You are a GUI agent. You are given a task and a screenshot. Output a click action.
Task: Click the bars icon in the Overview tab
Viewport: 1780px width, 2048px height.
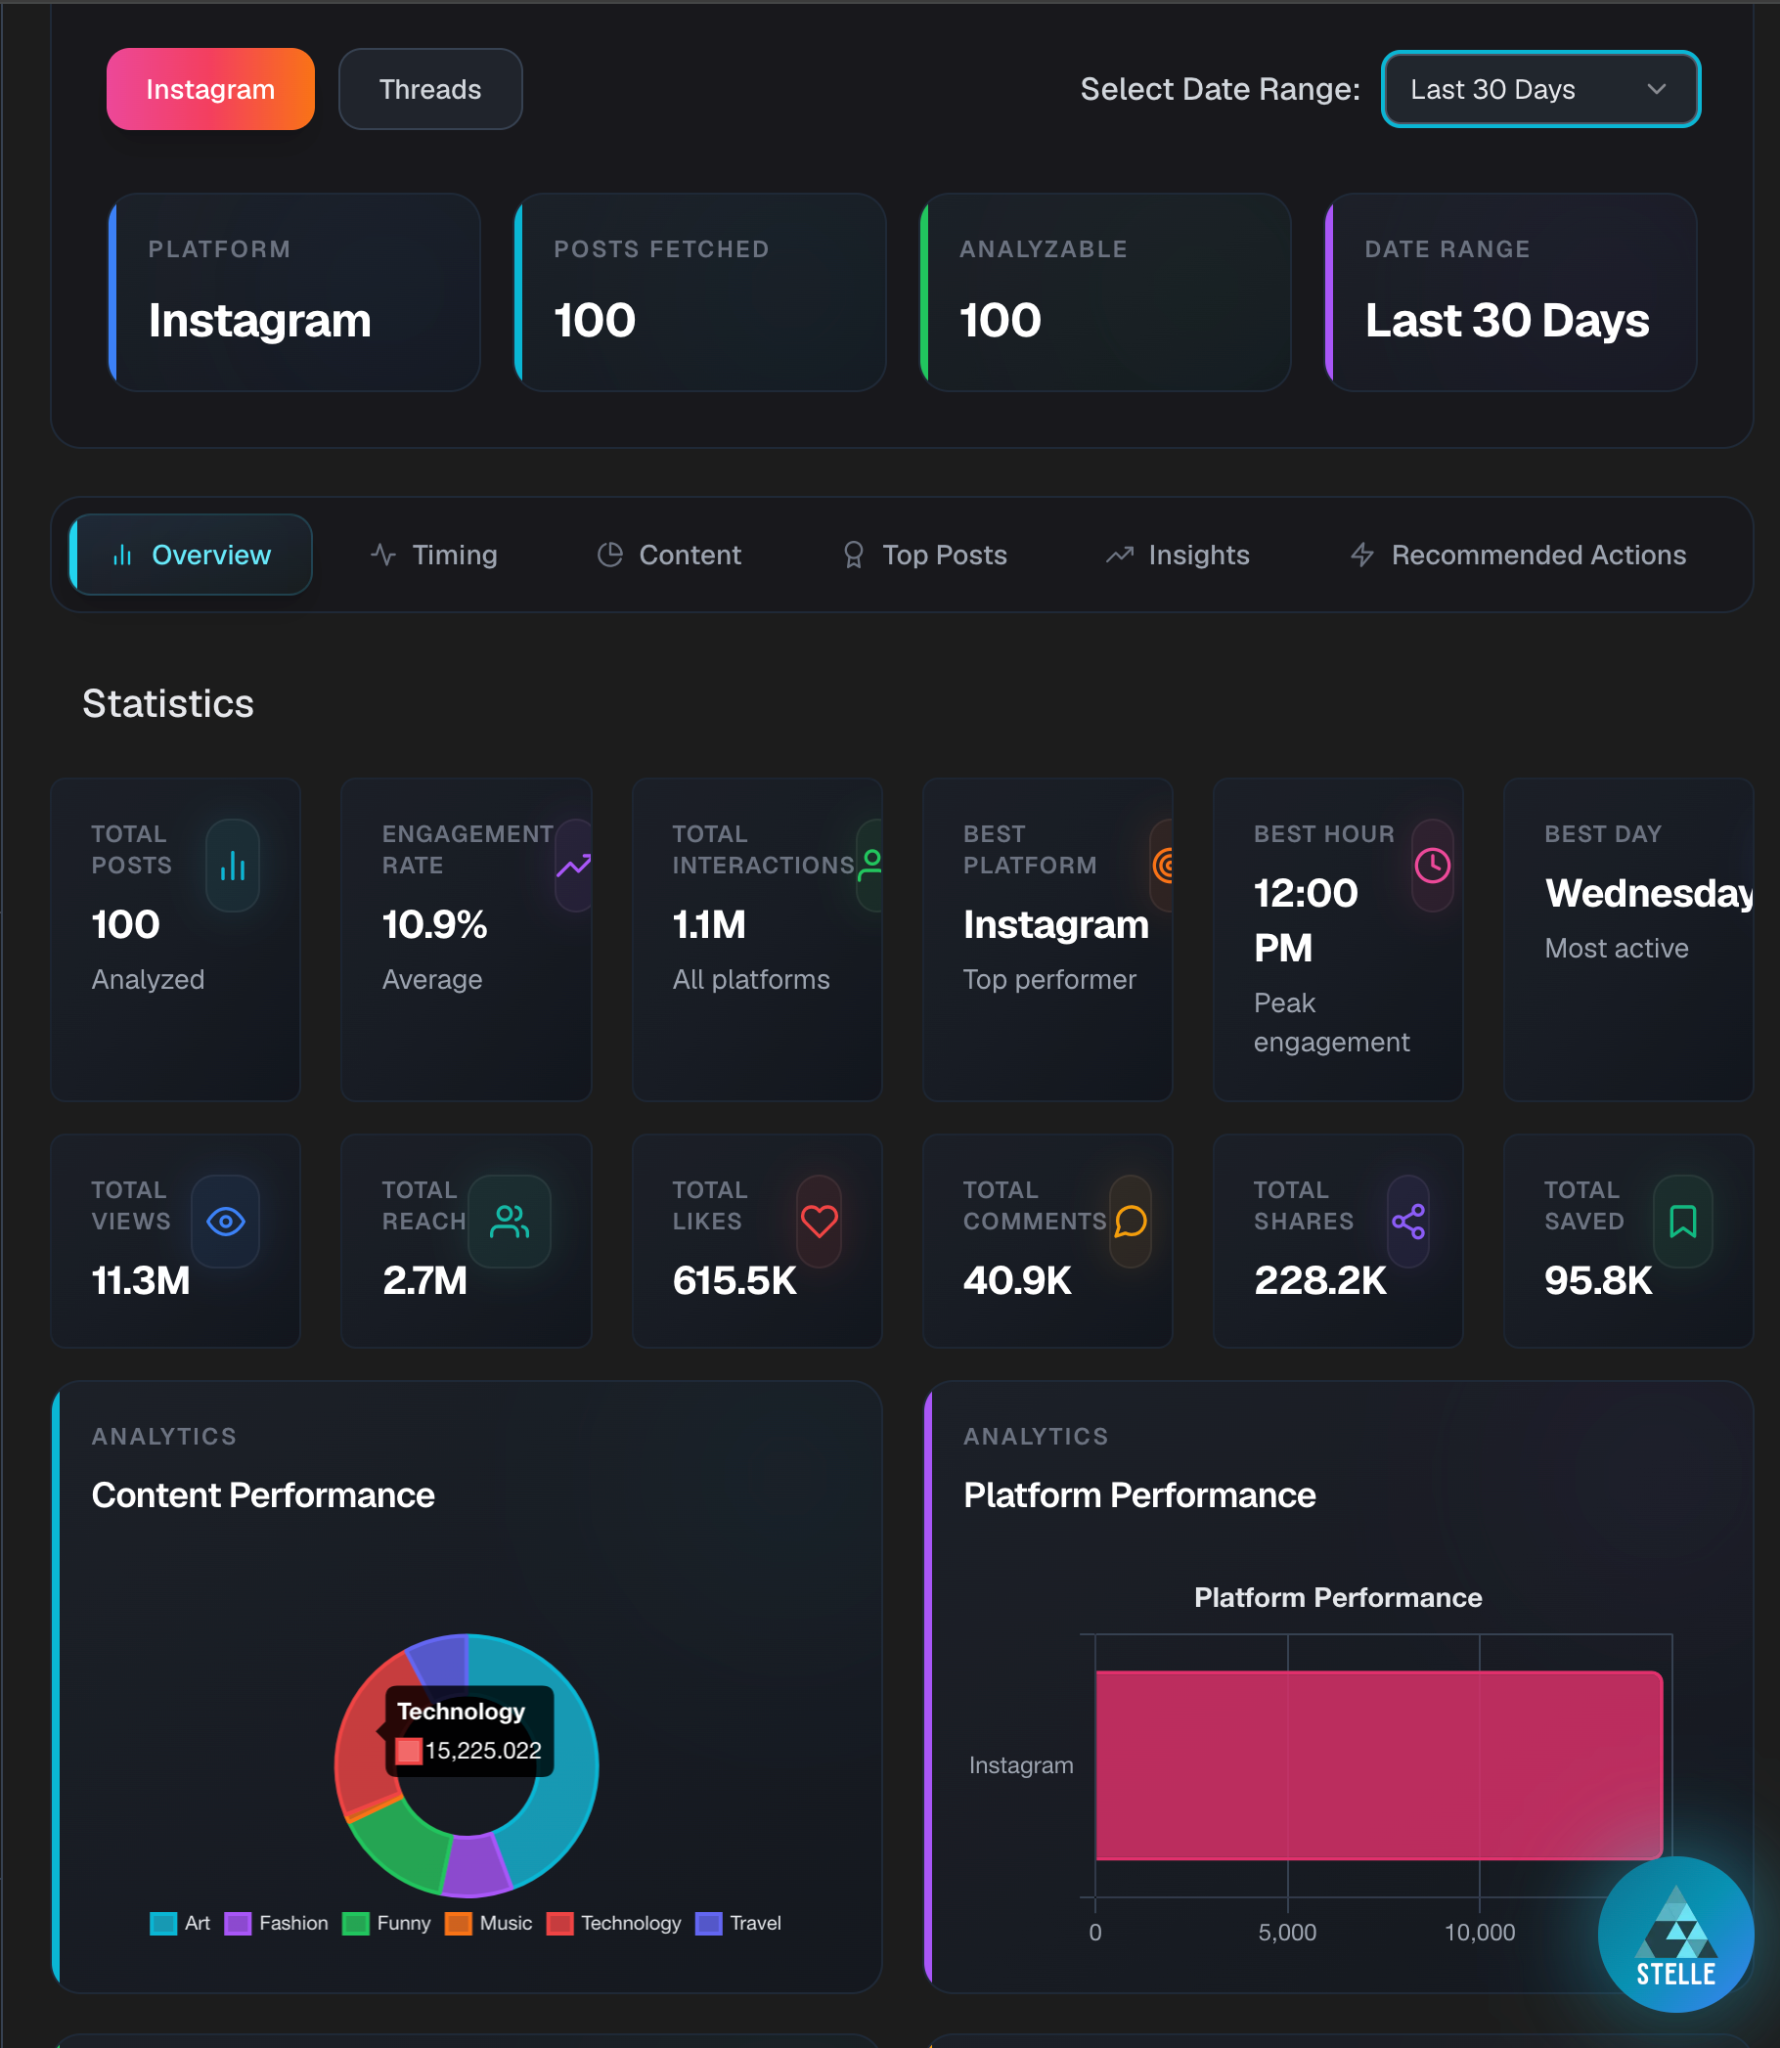(x=123, y=555)
